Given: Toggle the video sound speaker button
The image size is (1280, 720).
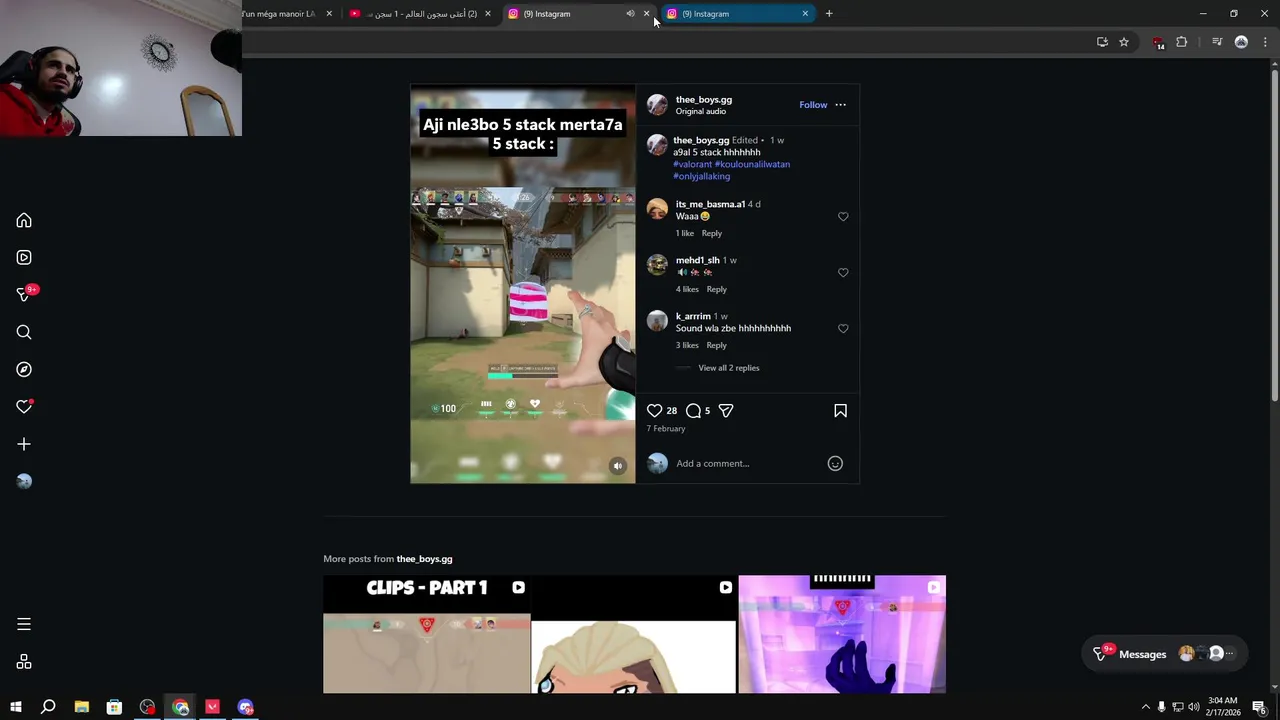Looking at the screenshot, I should pos(618,466).
